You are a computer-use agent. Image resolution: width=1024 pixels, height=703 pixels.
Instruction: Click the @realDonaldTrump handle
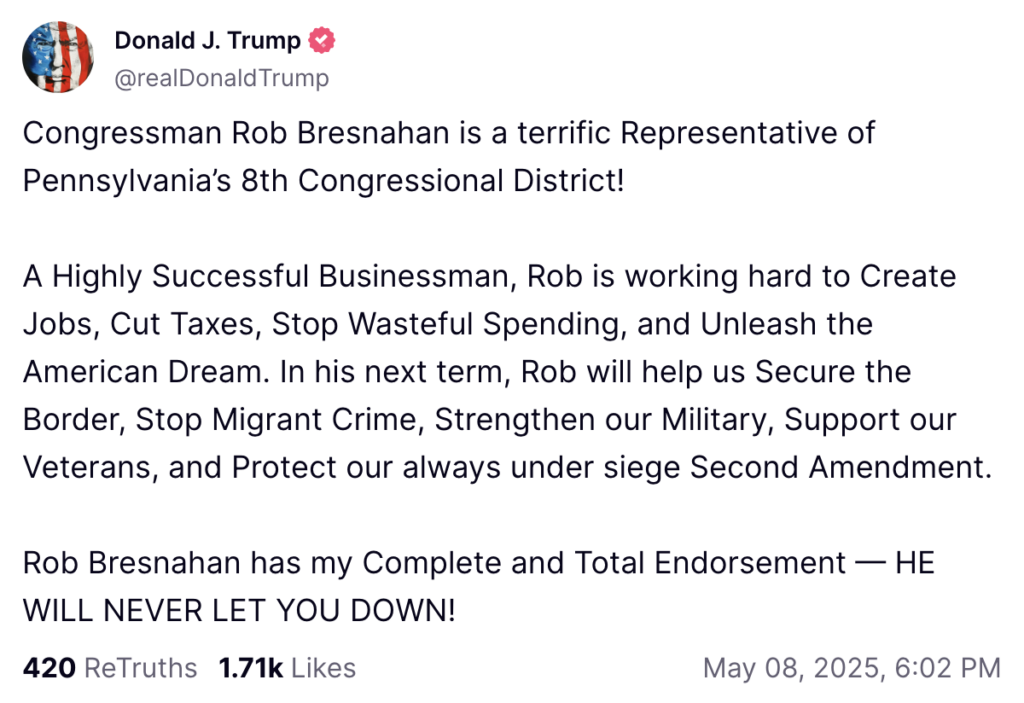222,78
